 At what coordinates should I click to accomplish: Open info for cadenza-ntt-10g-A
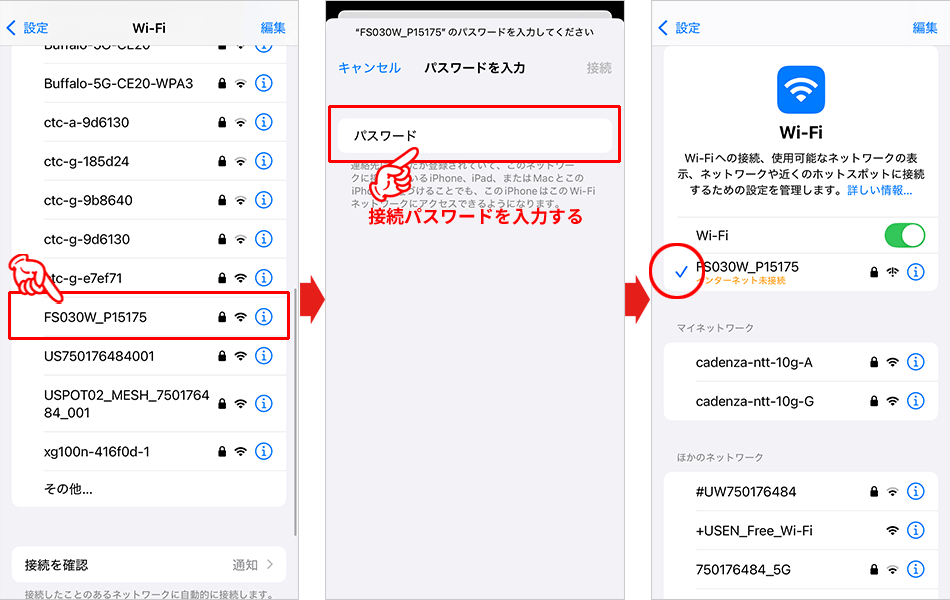[916, 362]
